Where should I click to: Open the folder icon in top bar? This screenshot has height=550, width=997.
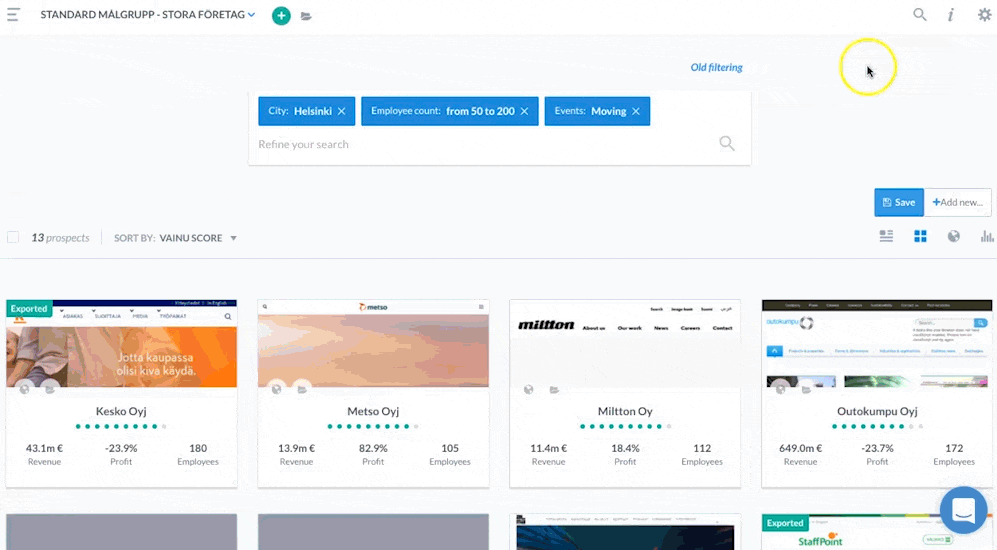click(x=306, y=16)
